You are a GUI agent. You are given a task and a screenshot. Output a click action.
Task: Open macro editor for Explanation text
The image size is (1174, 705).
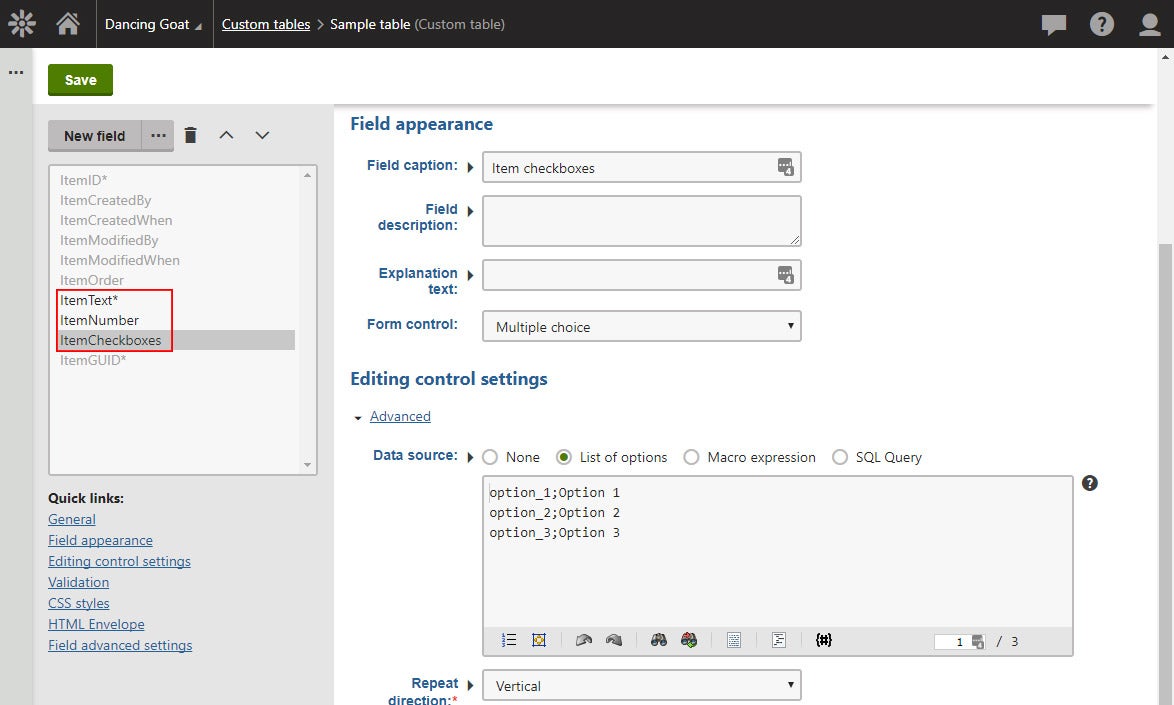click(785, 275)
